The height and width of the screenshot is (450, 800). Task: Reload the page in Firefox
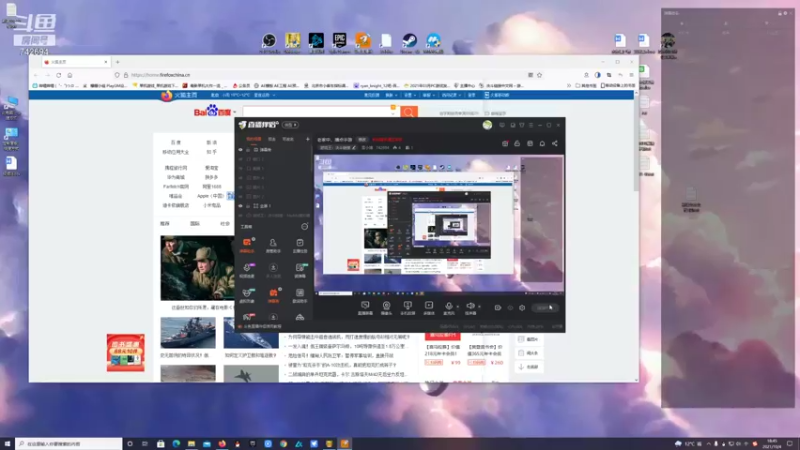[x=59, y=75]
